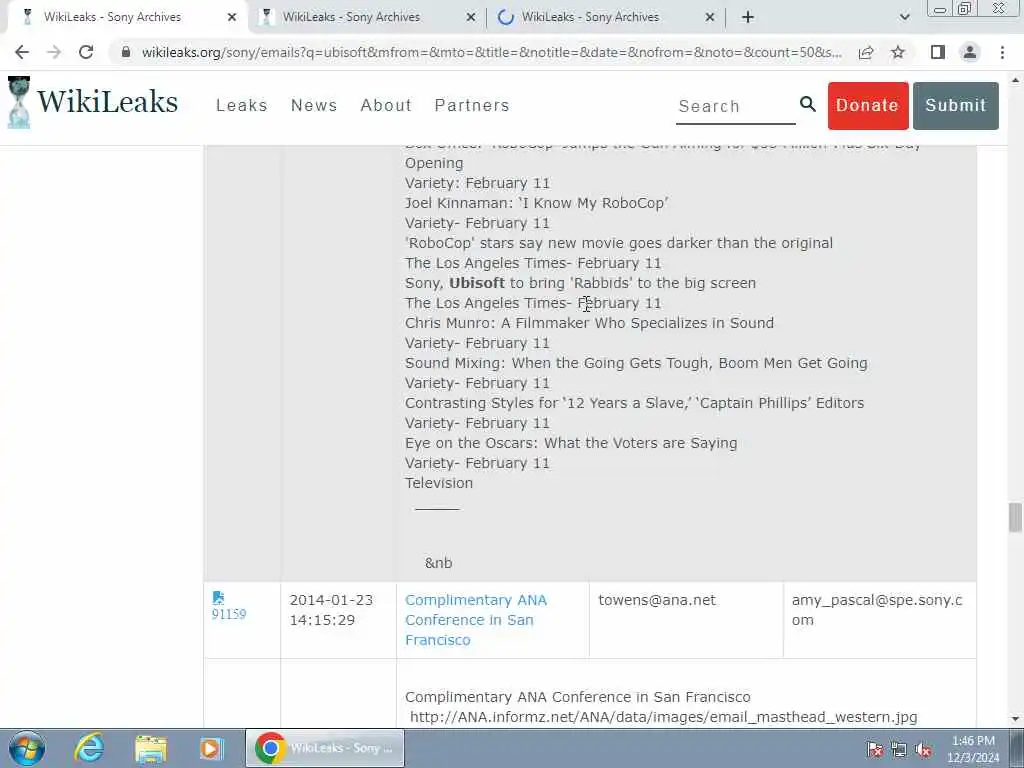Launch Internet Explorer from taskbar
This screenshot has height=768, width=1024.
[89, 748]
